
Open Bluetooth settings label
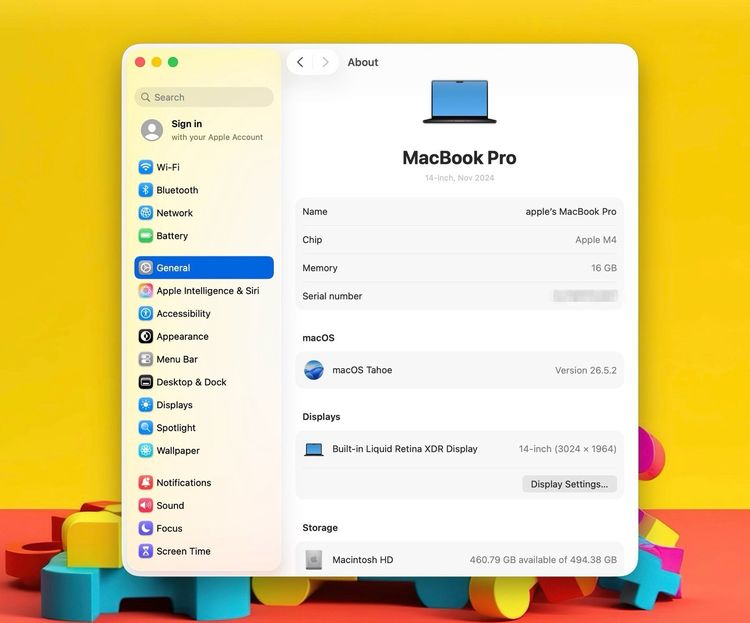point(177,190)
